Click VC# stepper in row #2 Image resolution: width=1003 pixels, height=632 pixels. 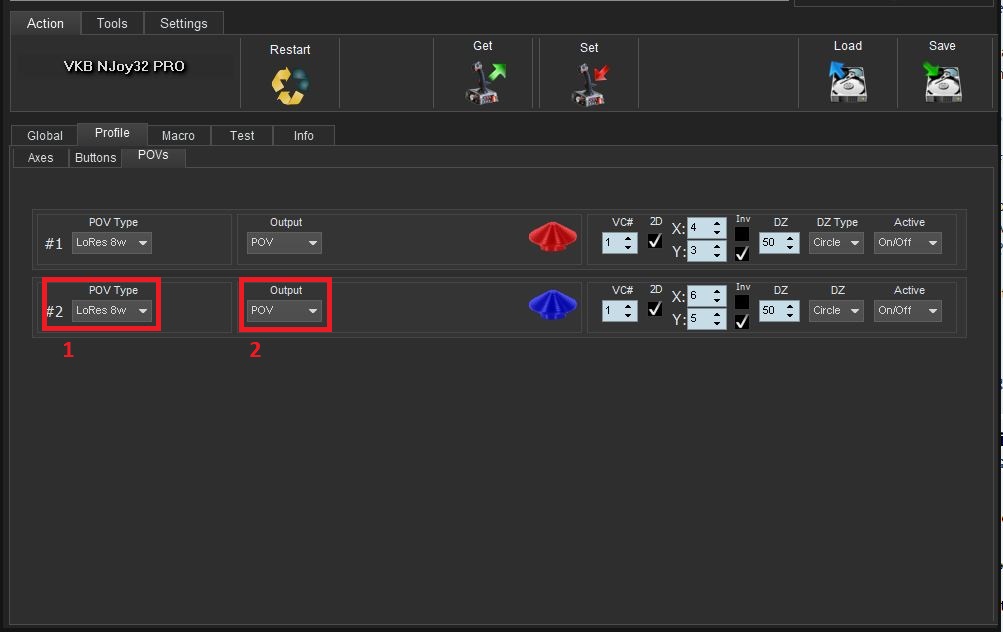(x=619, y=310)
